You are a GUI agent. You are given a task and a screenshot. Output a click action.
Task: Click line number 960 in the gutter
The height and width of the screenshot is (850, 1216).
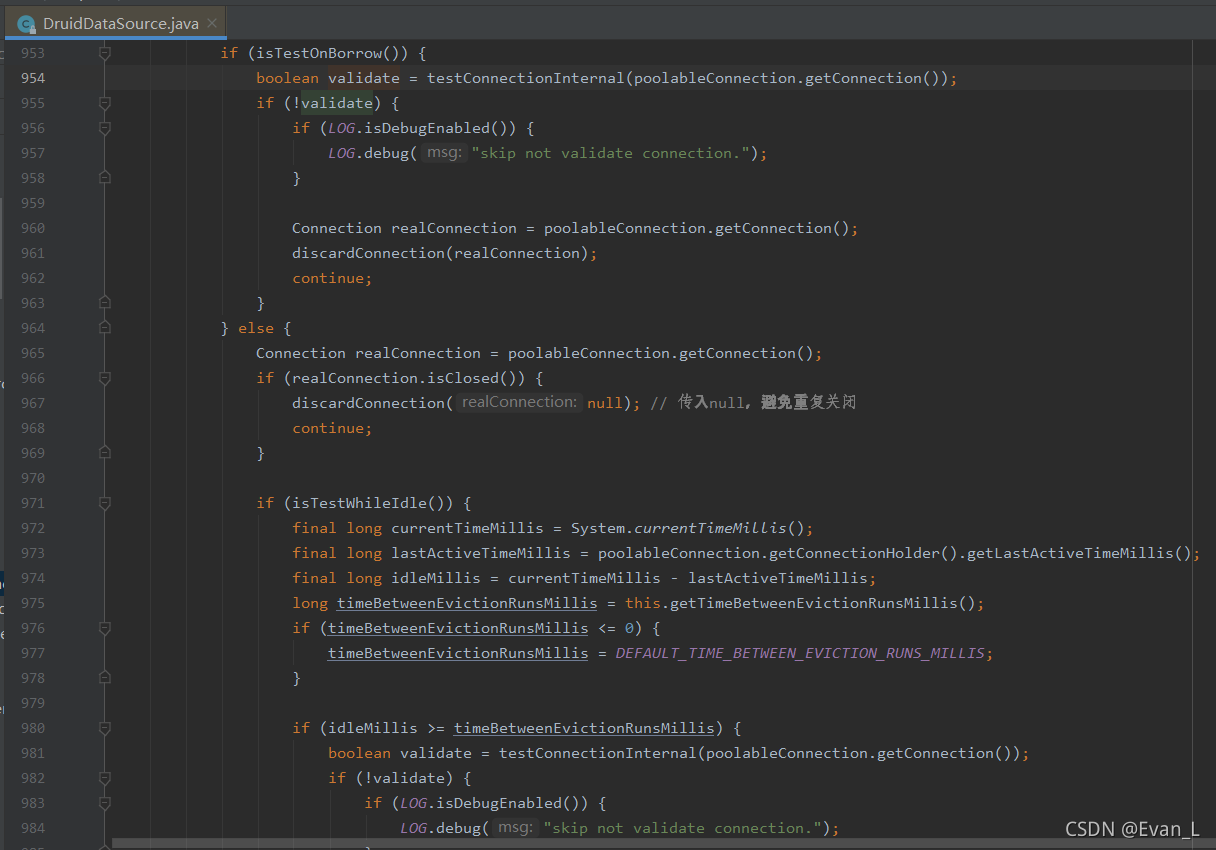click(32, 228)
